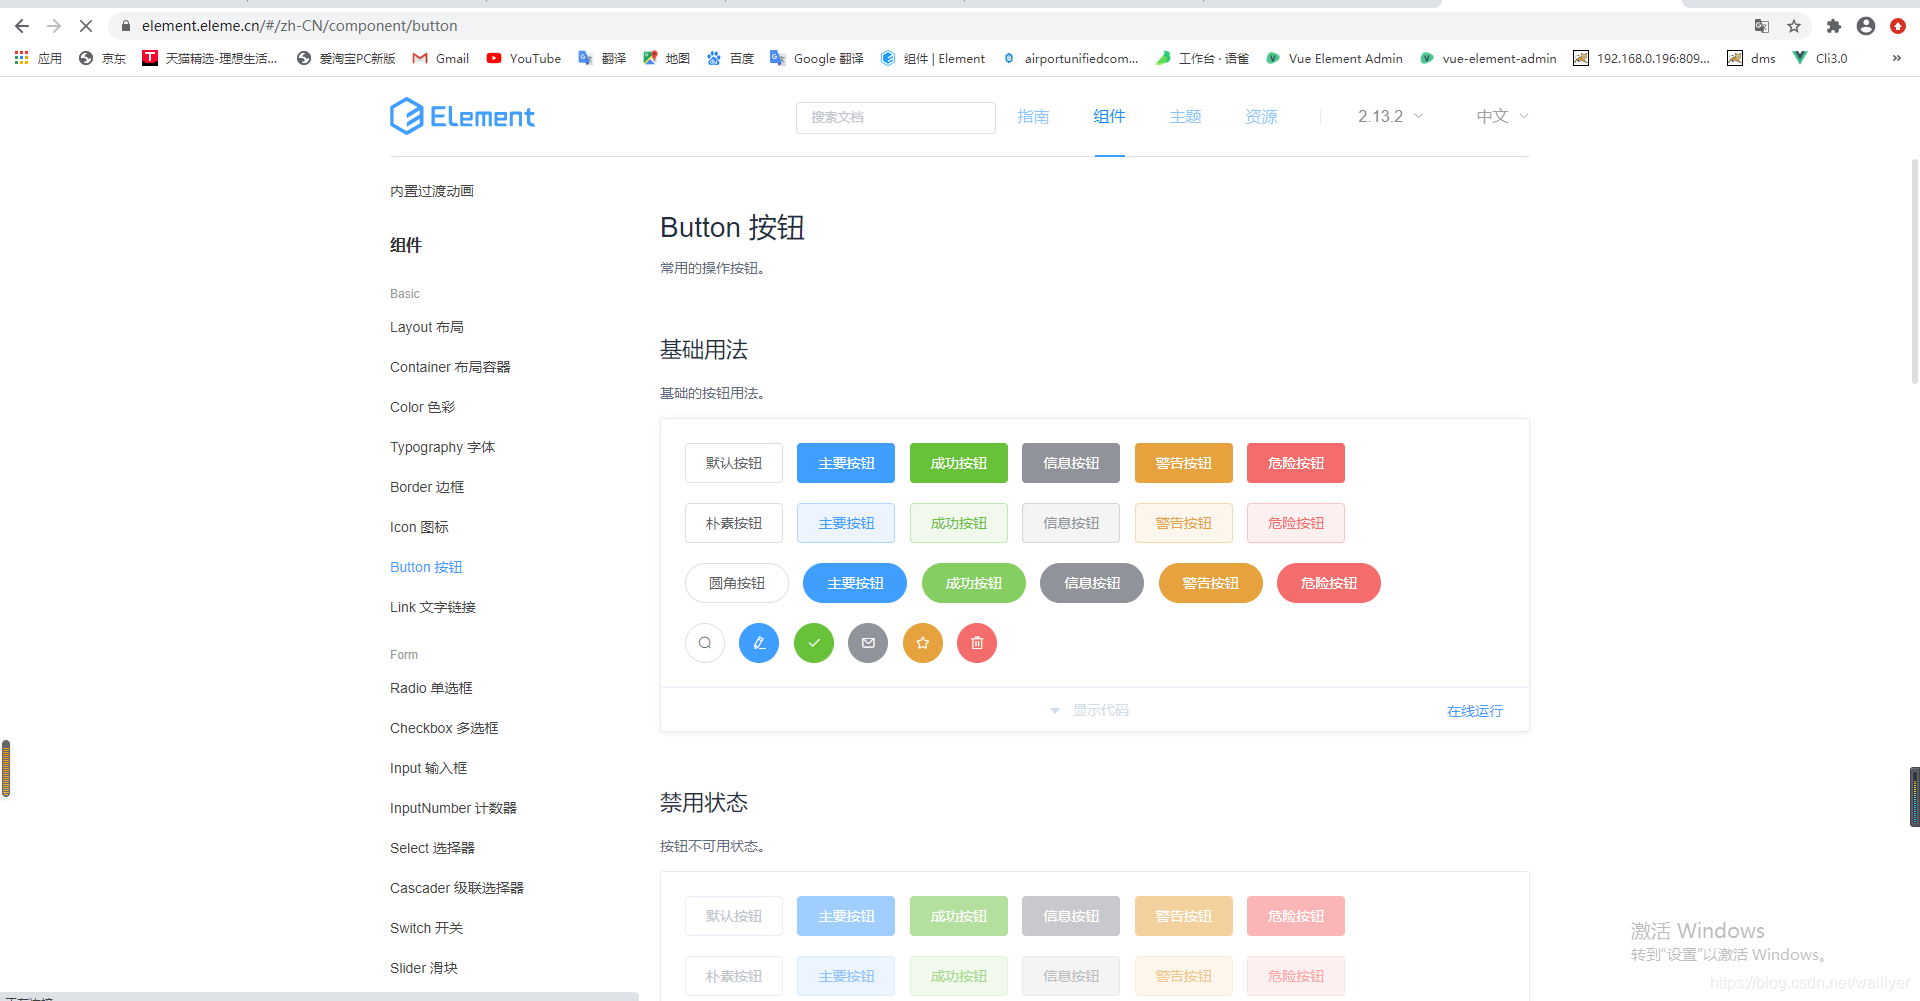
Task: Open the browser extensions puzzle icon
Action: coord(1833,26)
